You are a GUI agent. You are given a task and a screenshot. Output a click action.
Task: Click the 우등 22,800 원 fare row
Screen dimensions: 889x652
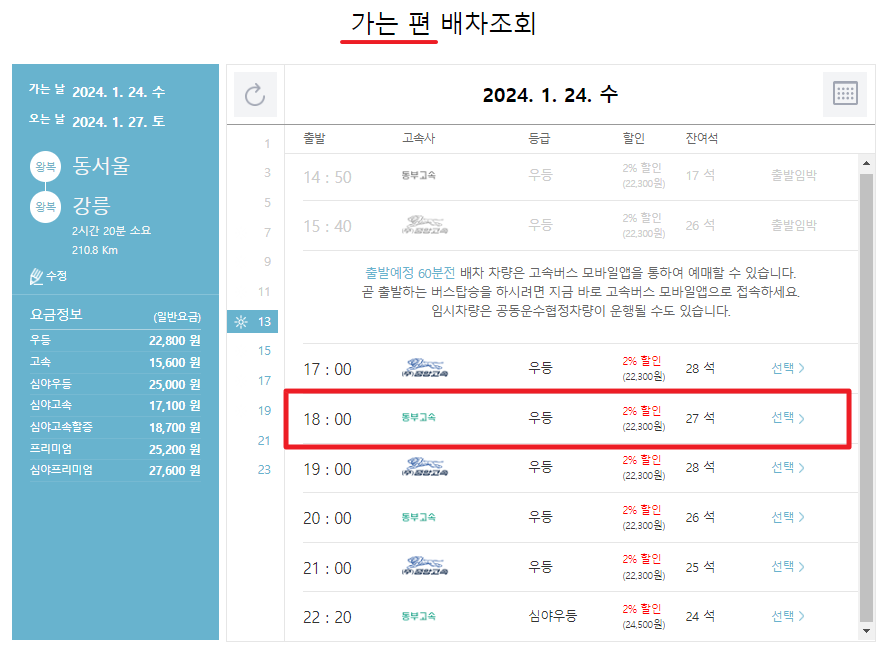click(115, 340)
